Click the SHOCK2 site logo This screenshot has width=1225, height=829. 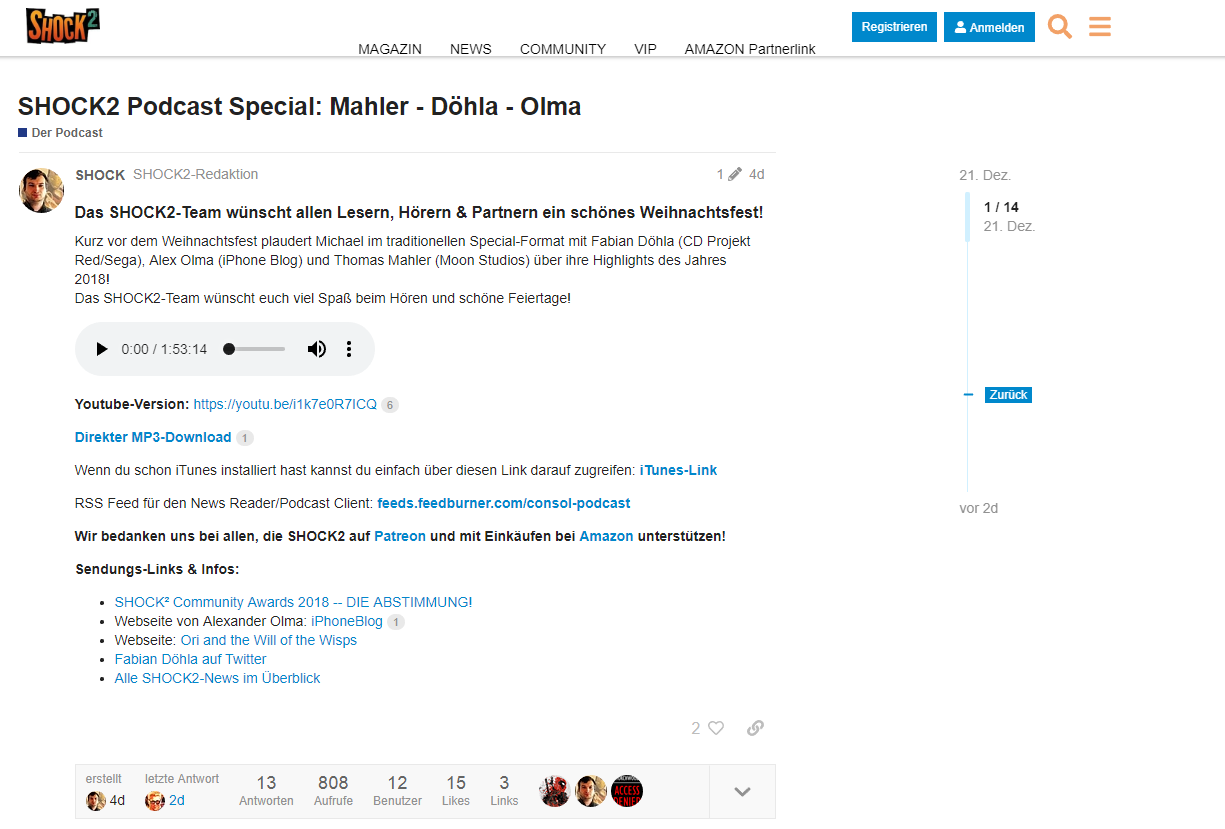click(x=63, y=26)
